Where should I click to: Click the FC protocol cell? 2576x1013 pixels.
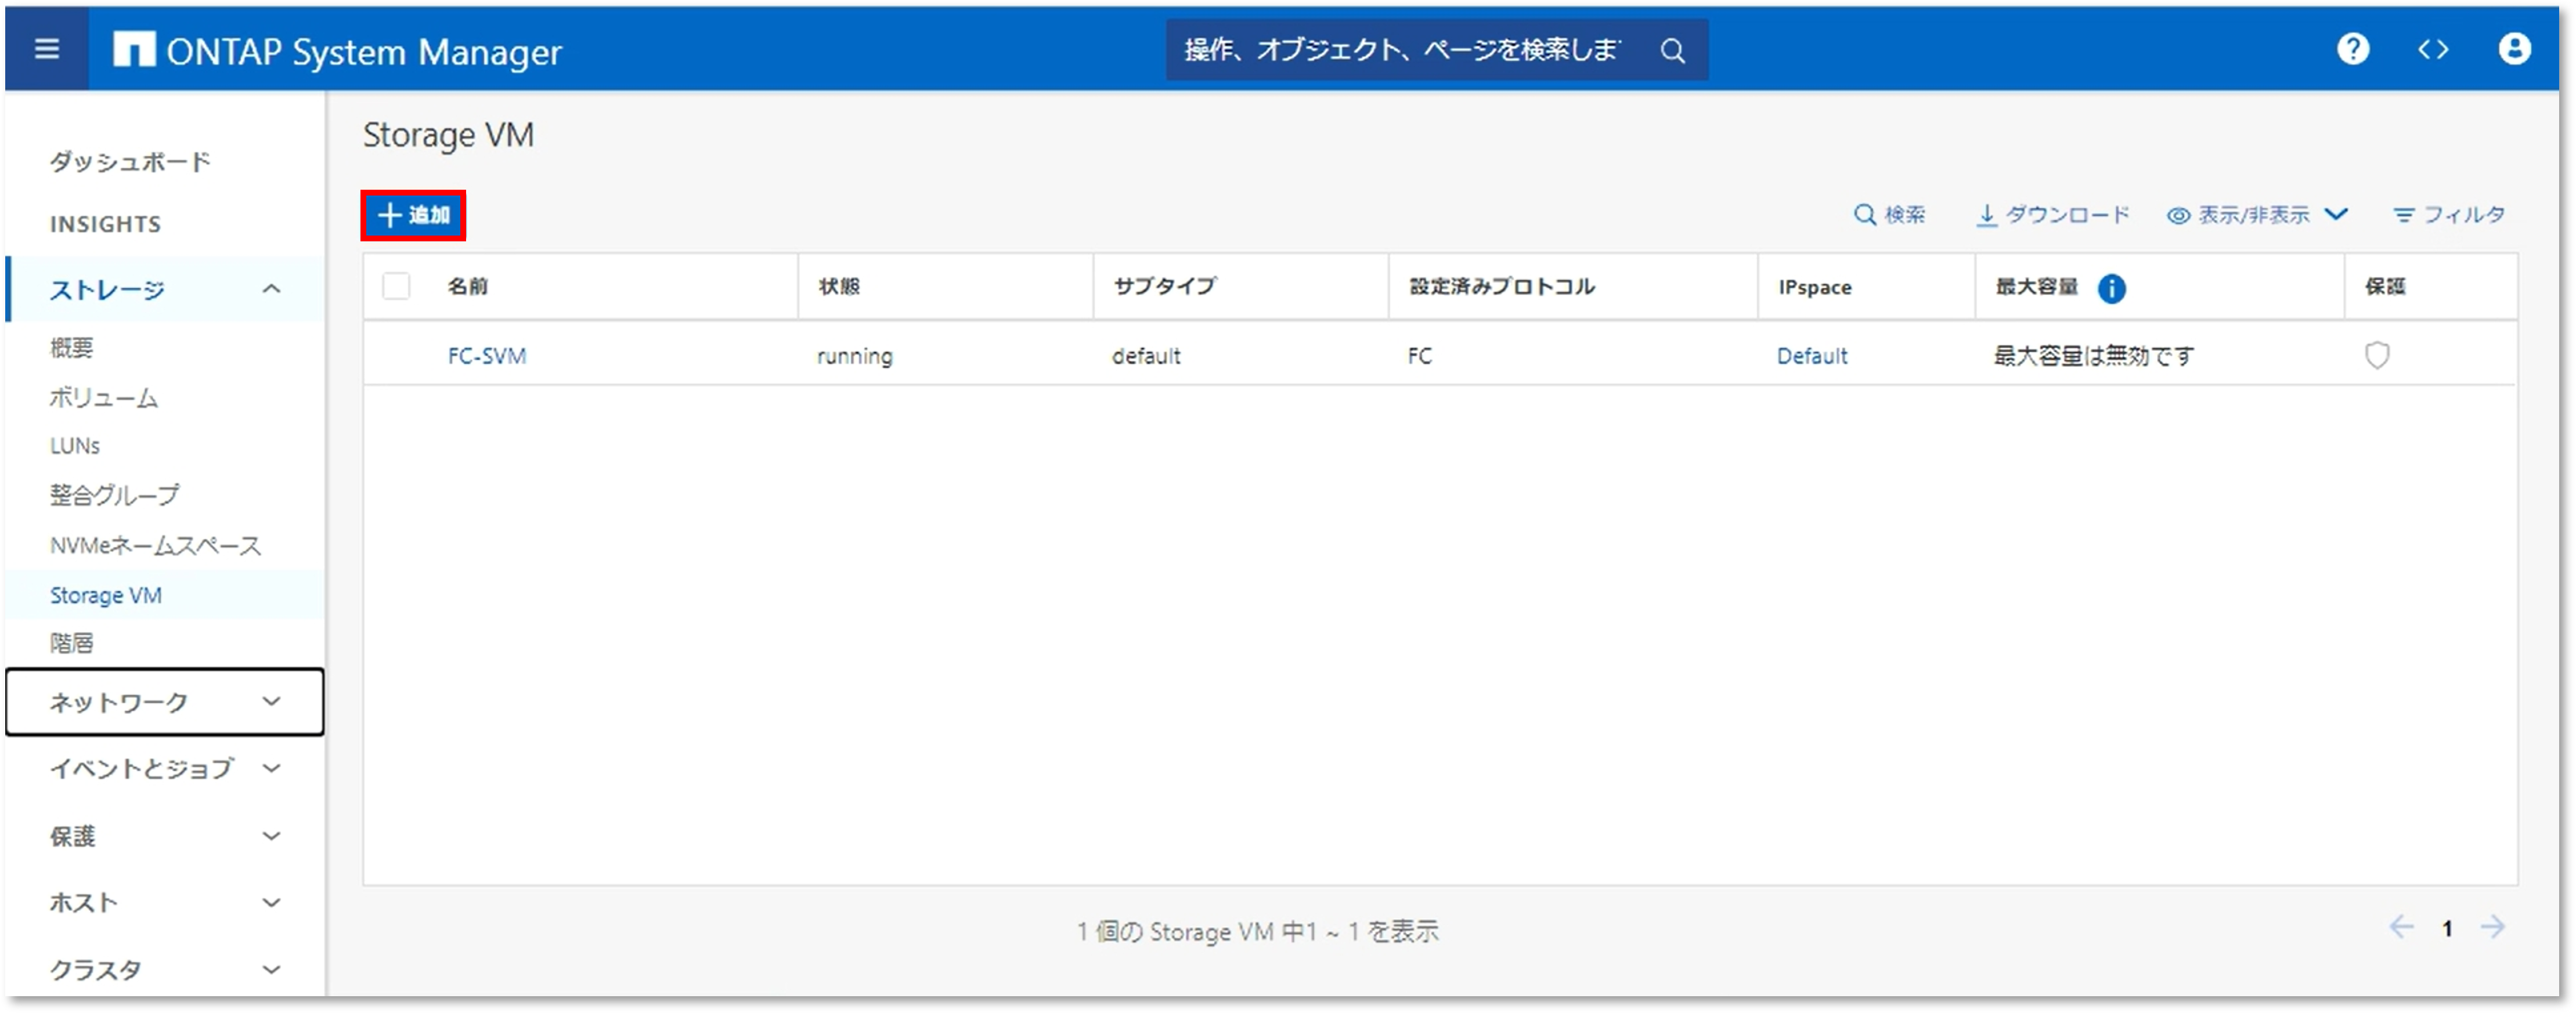(1419, 356)
